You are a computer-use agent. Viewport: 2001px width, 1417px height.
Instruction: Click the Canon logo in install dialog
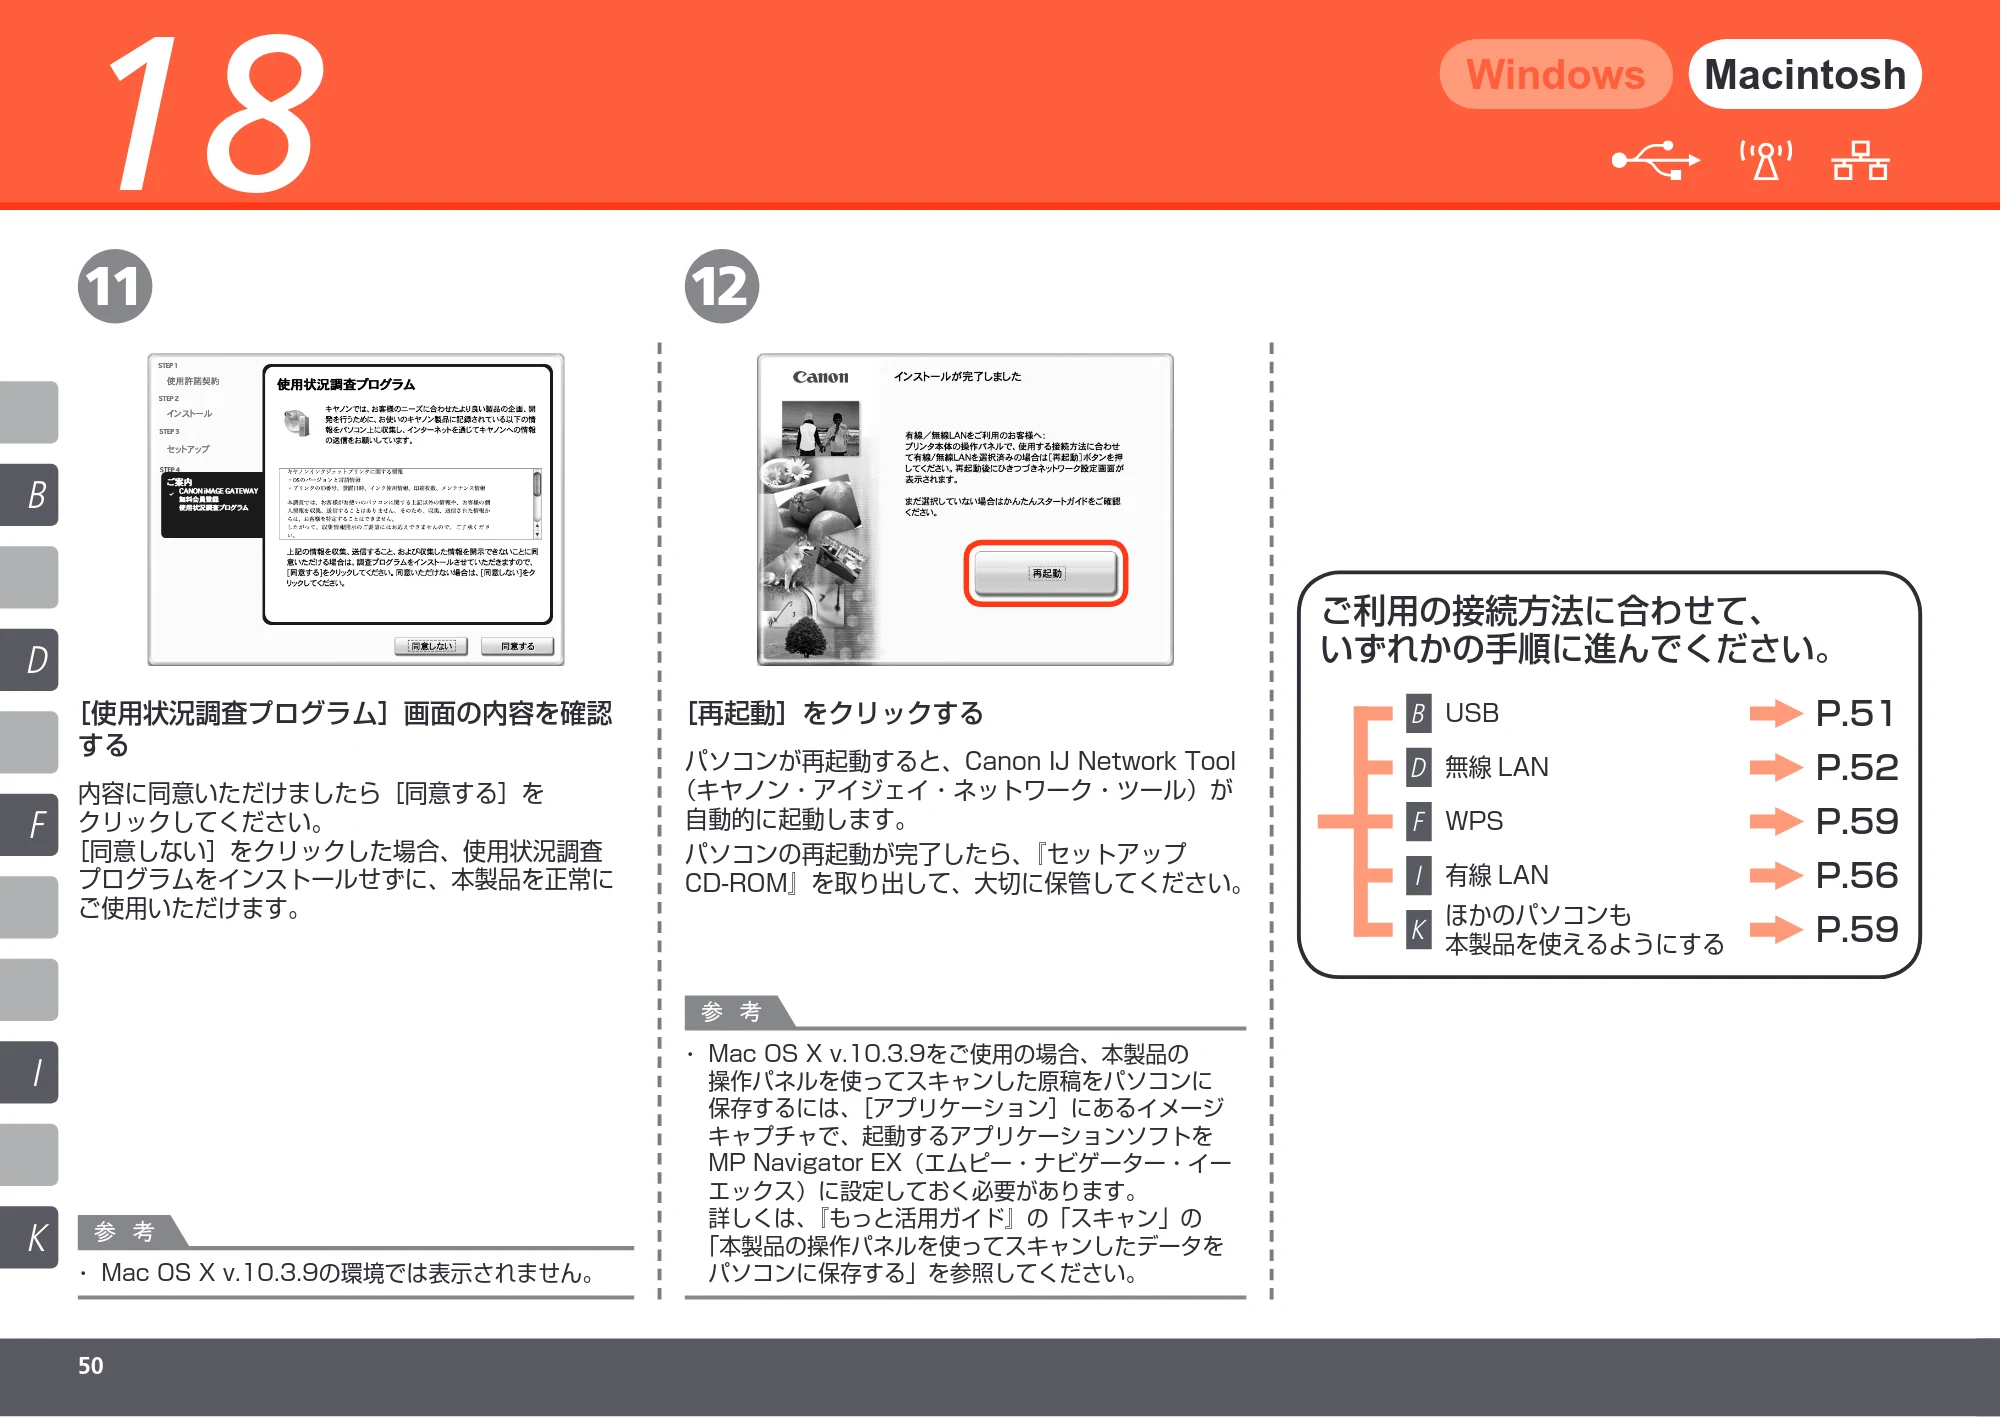[820, 377]
